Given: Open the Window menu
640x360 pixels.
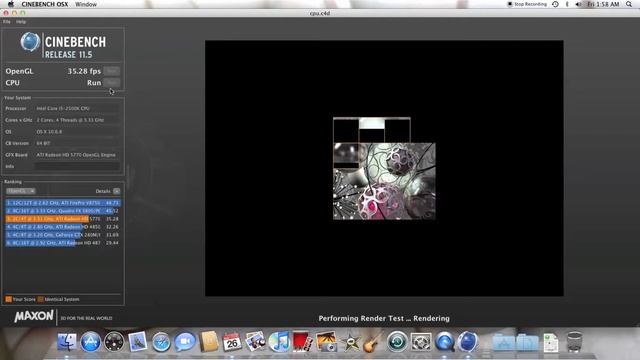Looking at the screenshot, I should (86, 4).
